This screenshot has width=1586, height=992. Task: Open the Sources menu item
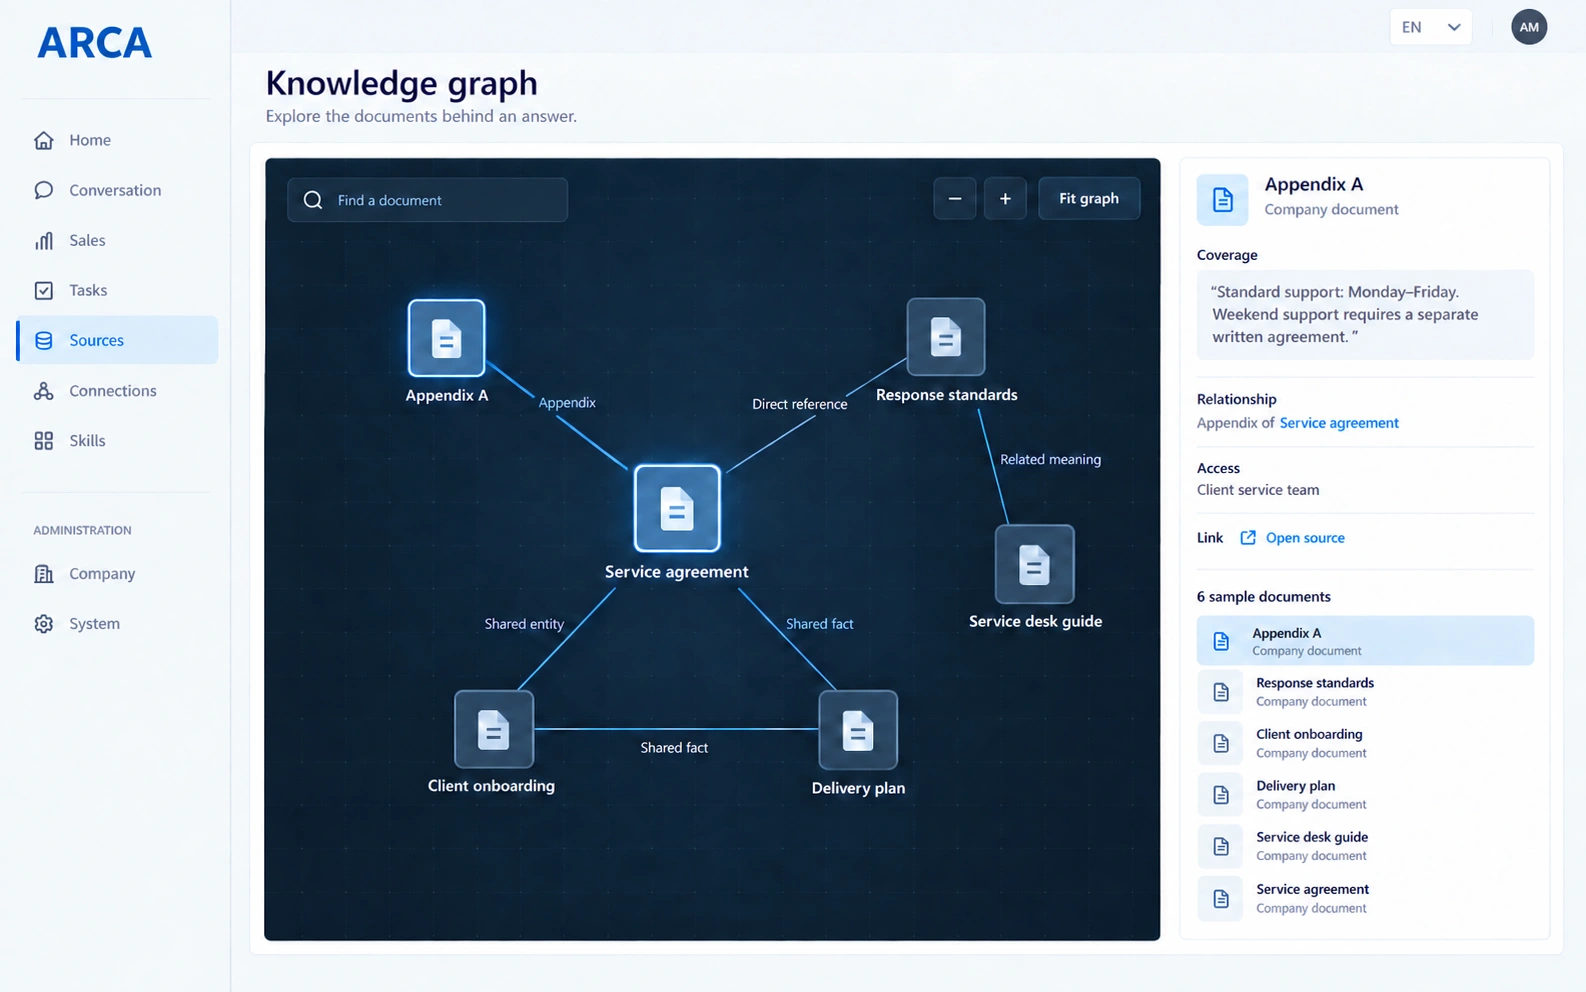(118, 340)
